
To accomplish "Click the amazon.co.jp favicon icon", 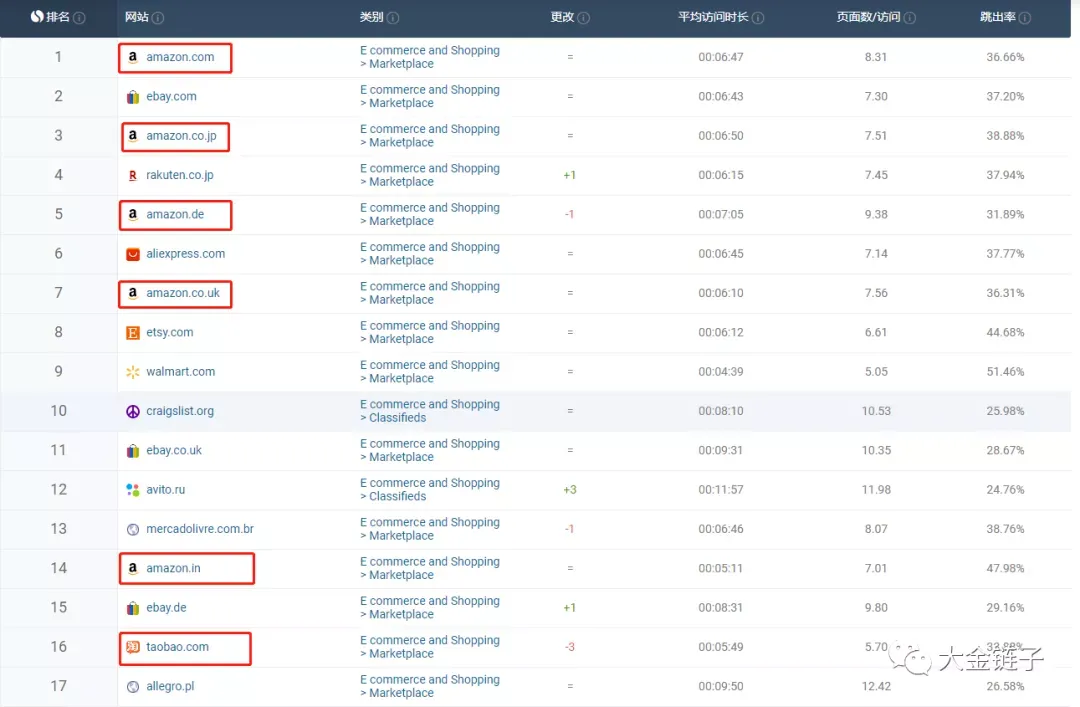I will [133, 136].
